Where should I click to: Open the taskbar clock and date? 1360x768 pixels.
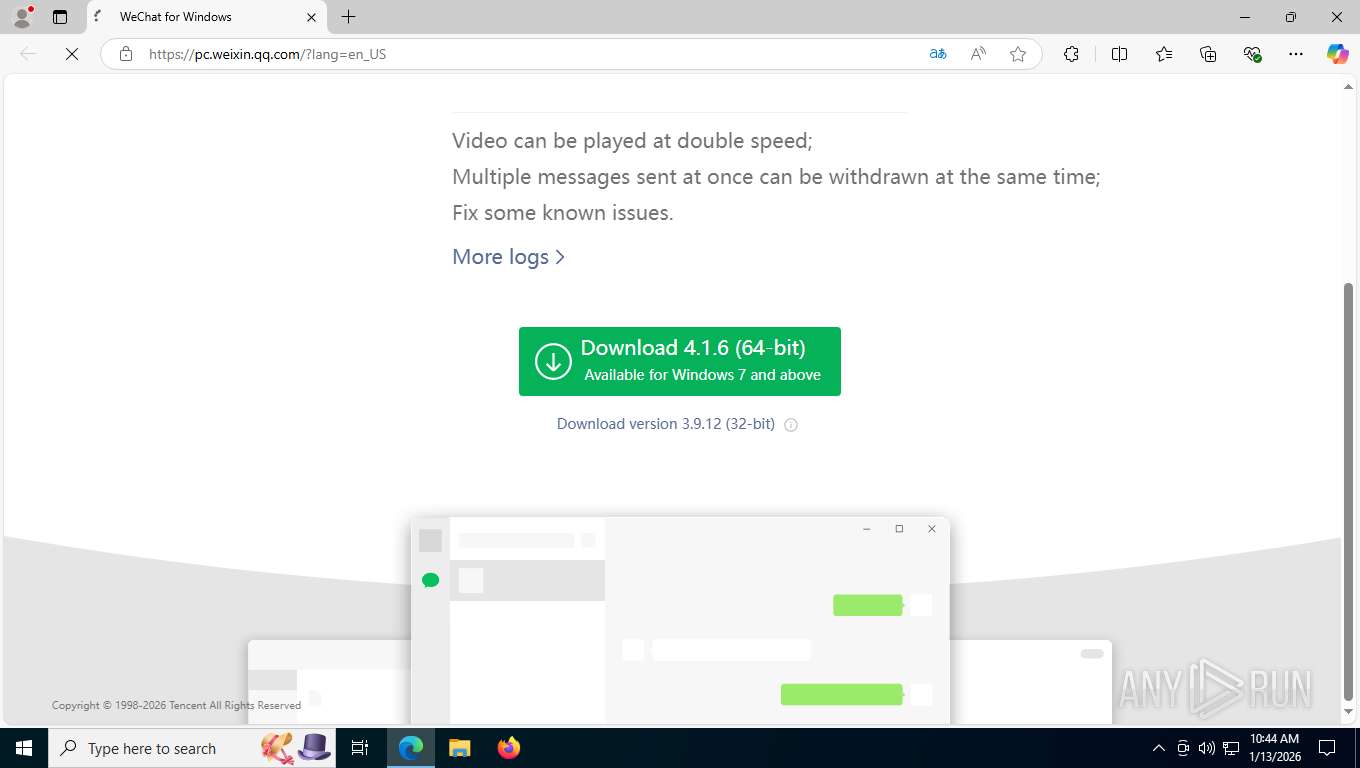pos(1275,748)
